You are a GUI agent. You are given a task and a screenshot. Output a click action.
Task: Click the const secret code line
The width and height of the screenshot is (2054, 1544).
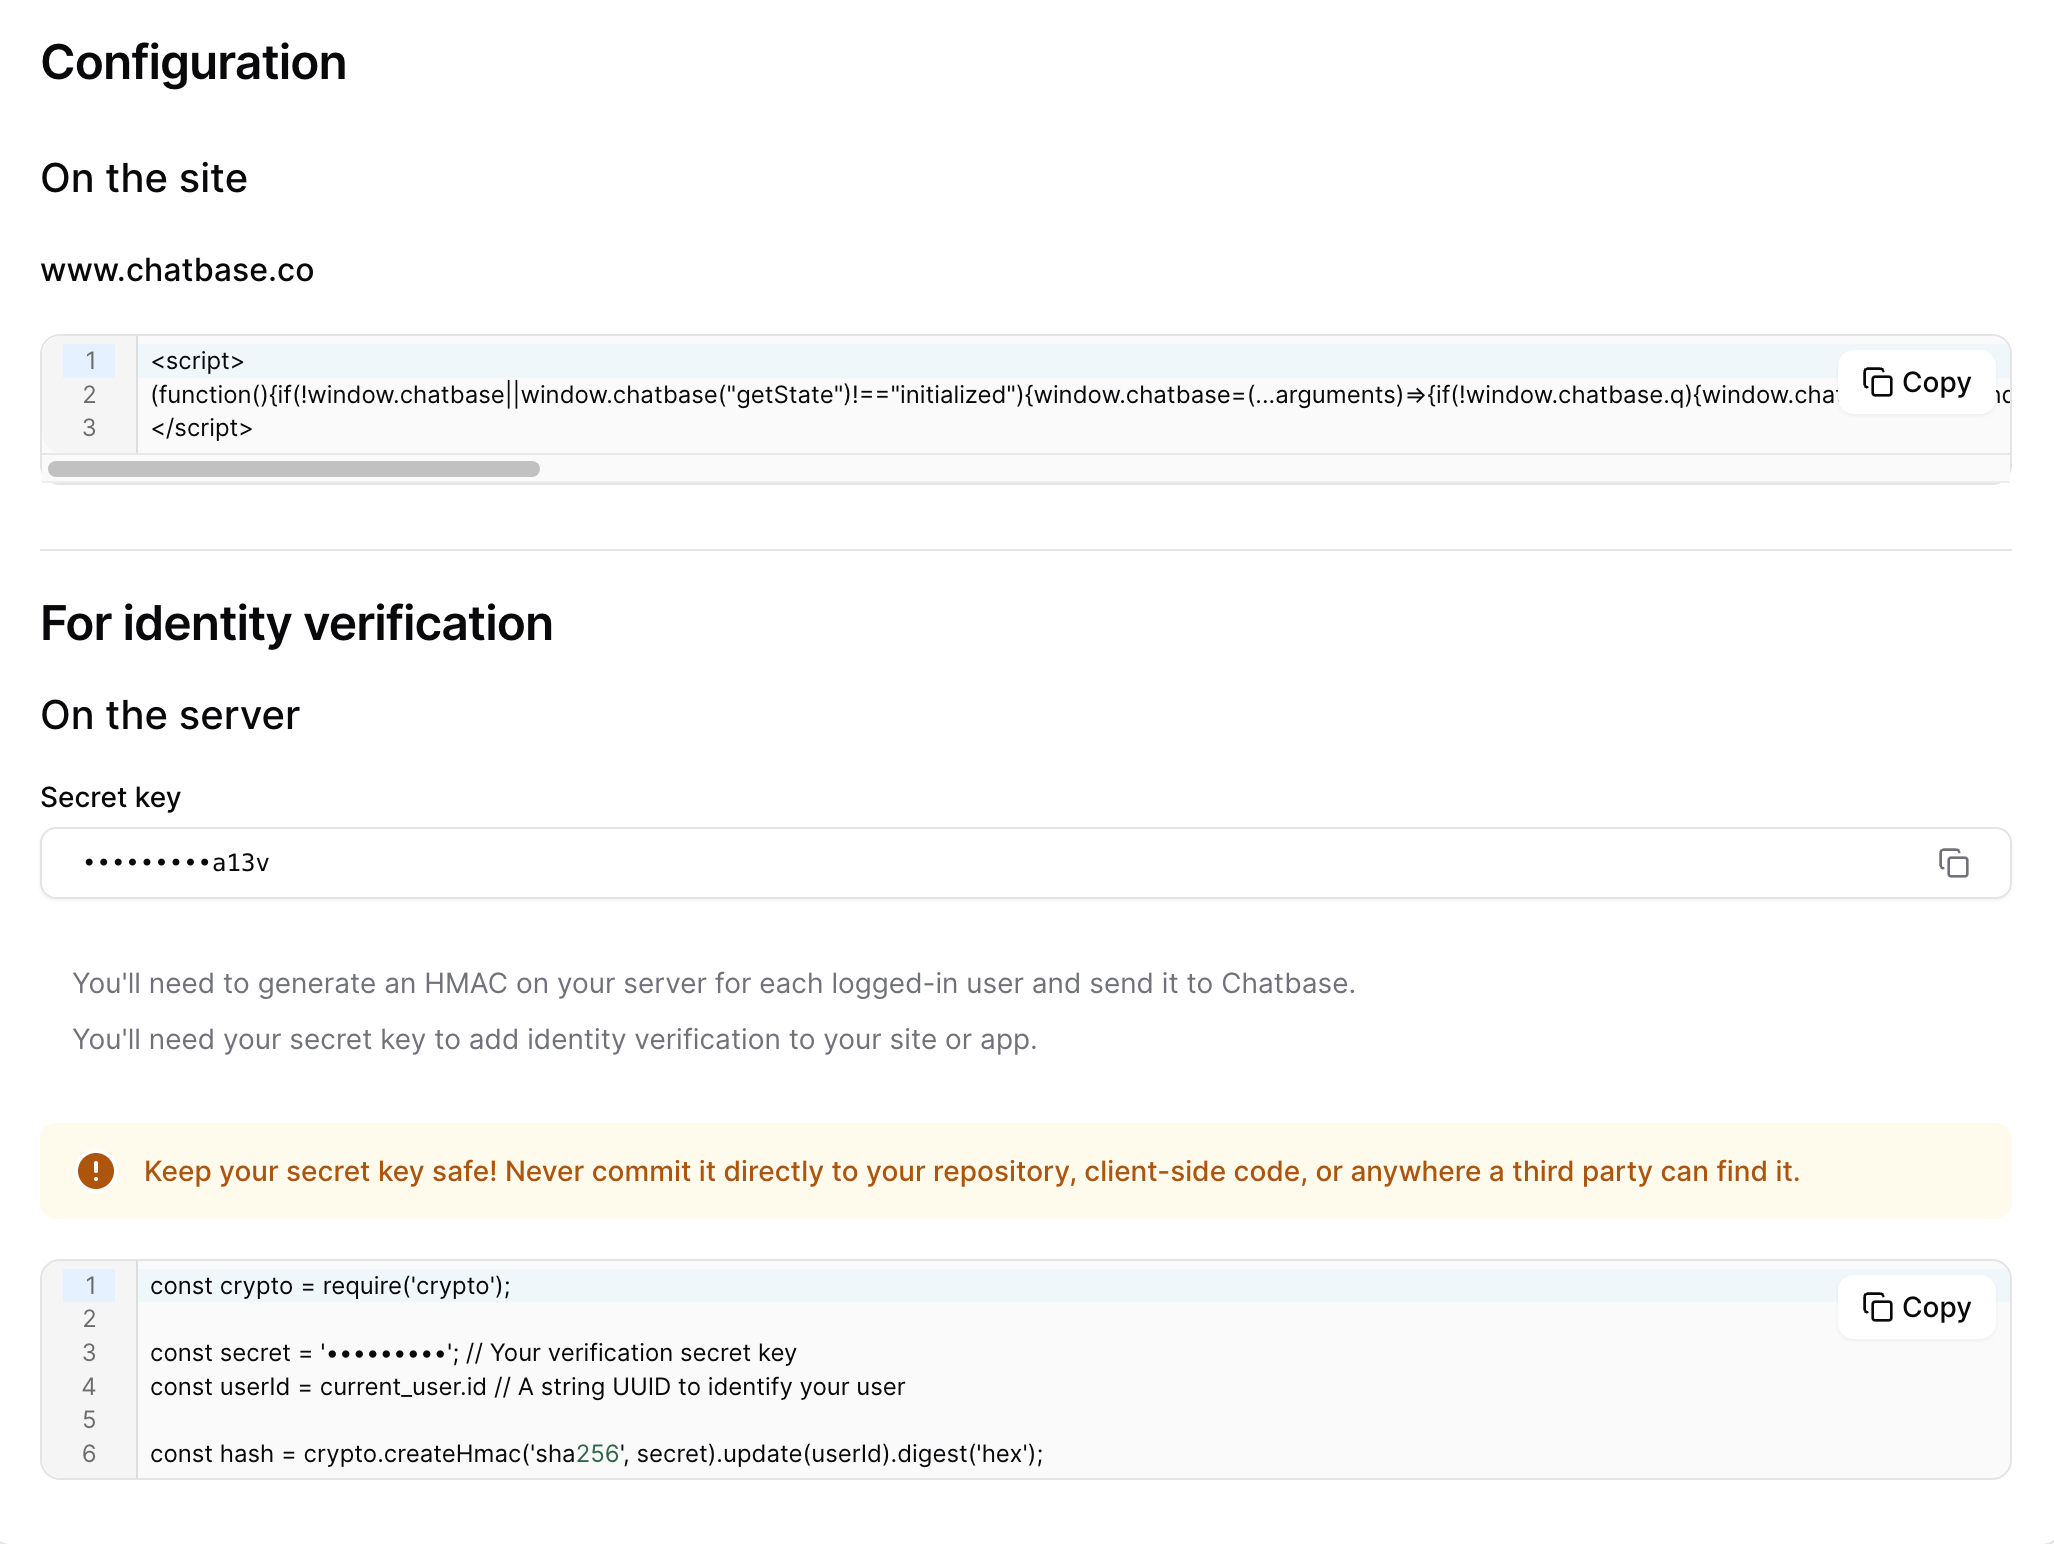click(473, 1353)
